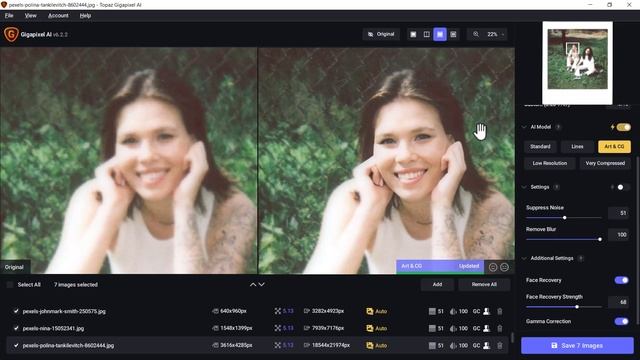
Task: Click face recovery icon for pexels-johnmark-smith row
Action: [x=487, y=311]
